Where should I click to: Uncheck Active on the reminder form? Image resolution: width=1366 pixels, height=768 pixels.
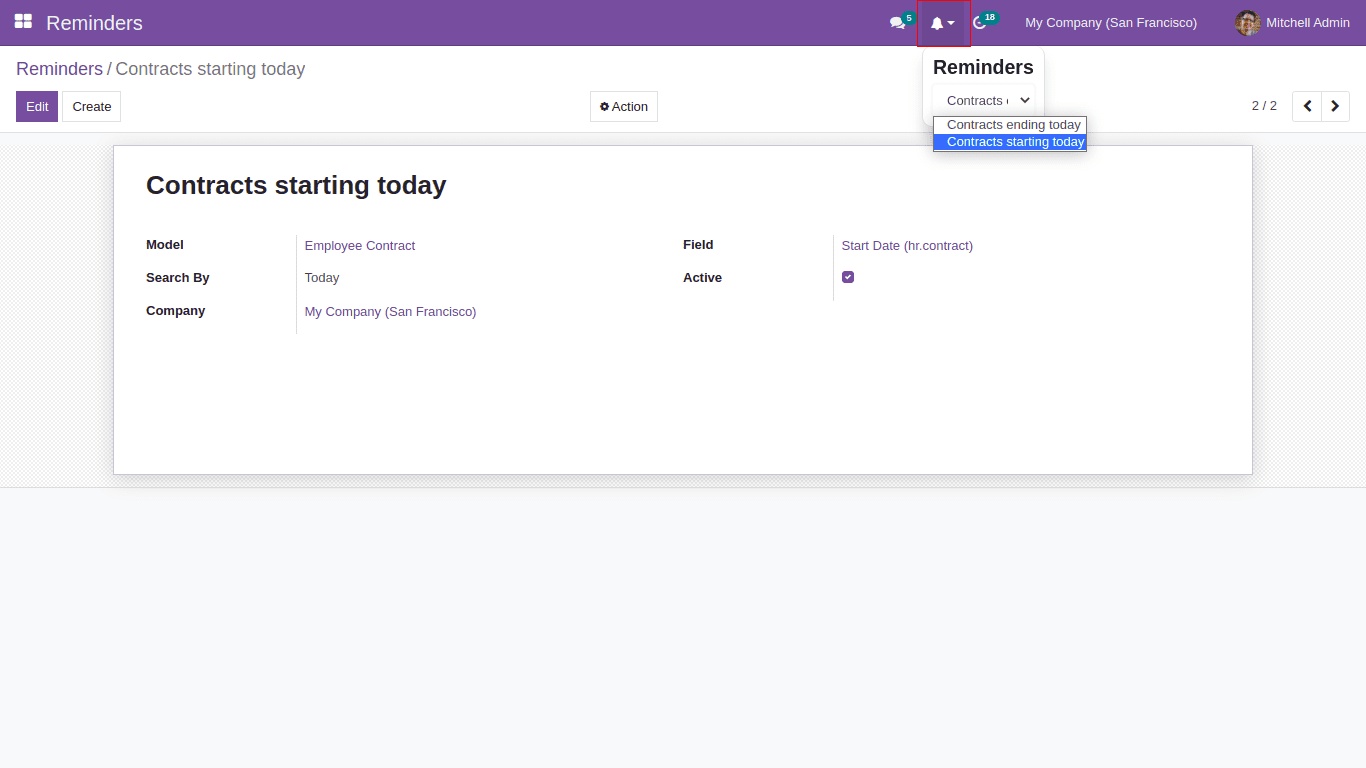tap(848, 277)
